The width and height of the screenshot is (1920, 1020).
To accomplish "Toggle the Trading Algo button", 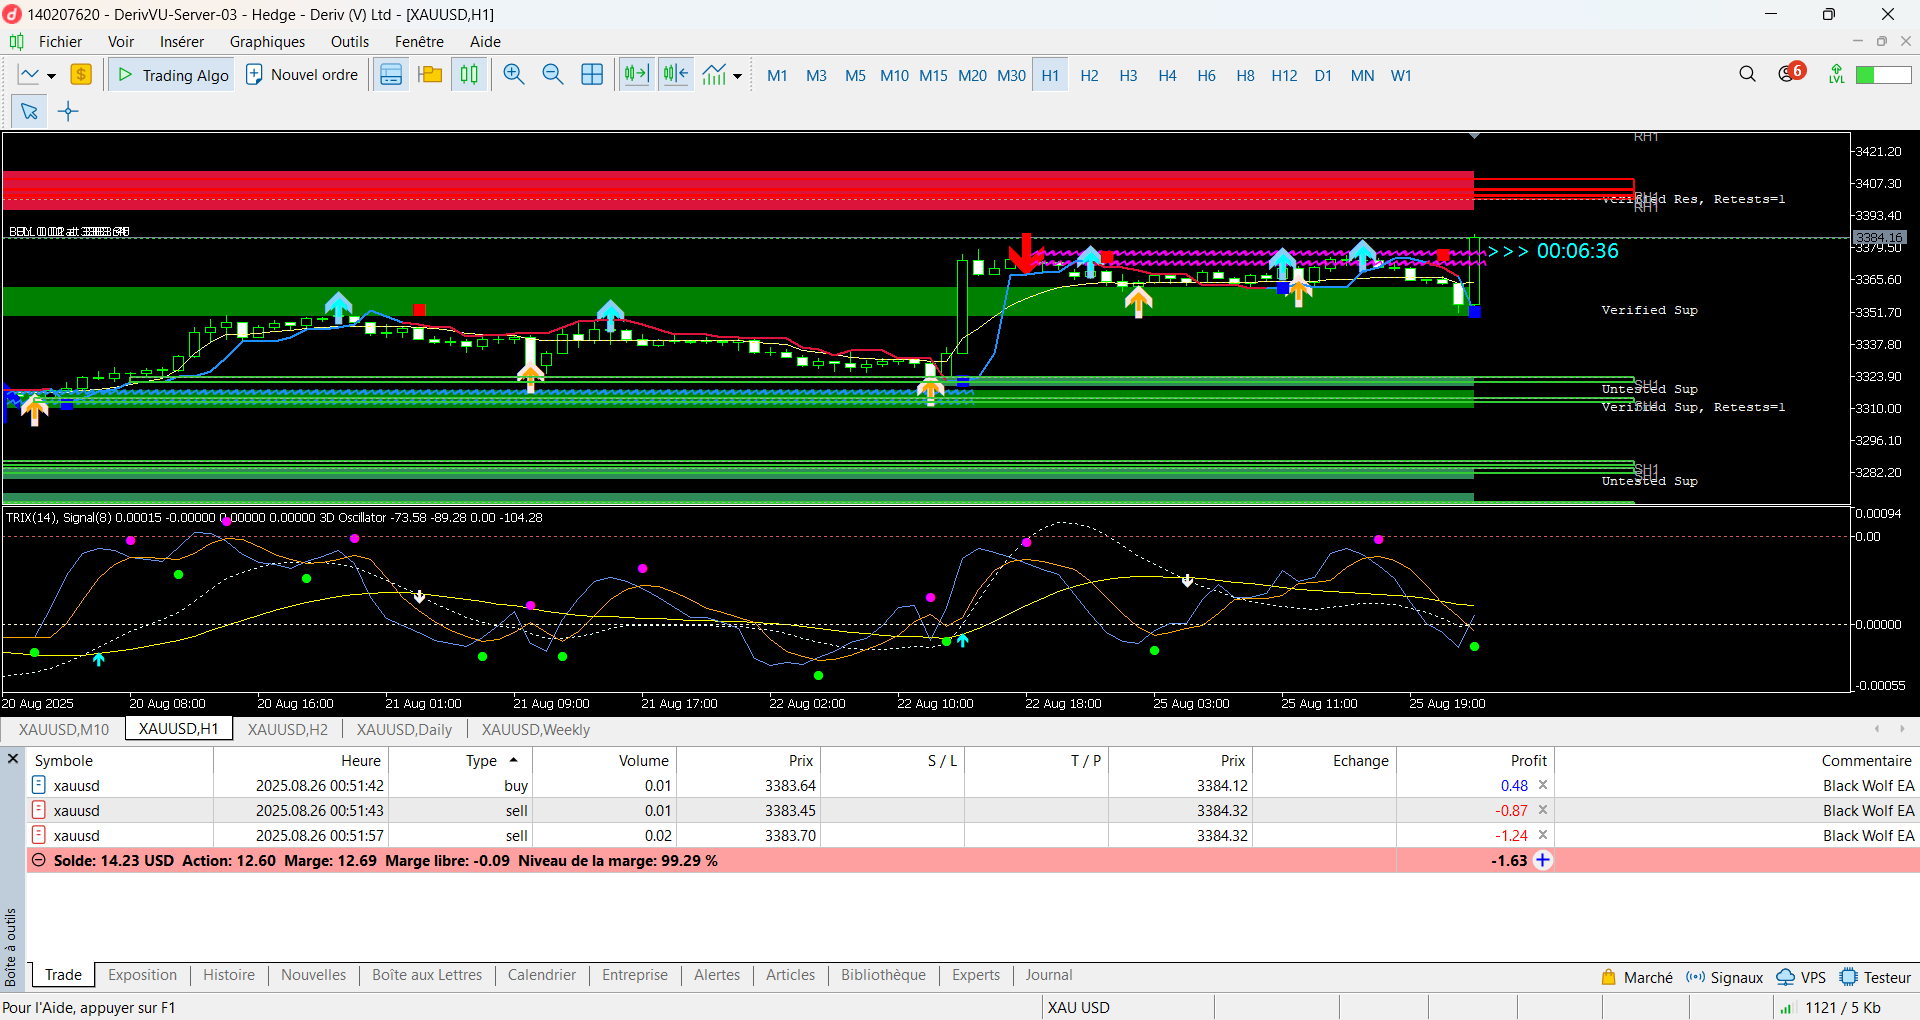I will [172, 75].
